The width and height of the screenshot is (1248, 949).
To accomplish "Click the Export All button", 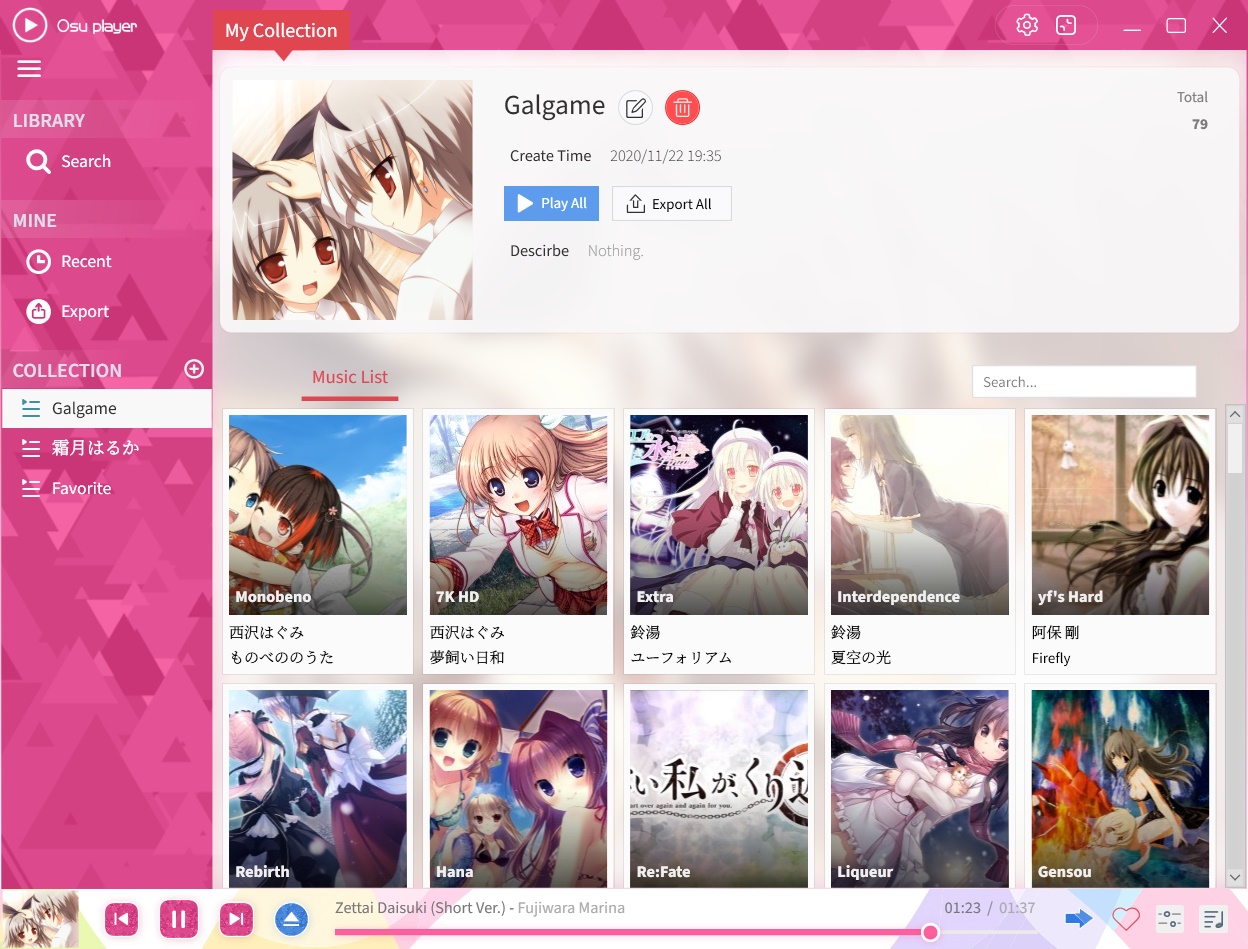I will [671, 203].
